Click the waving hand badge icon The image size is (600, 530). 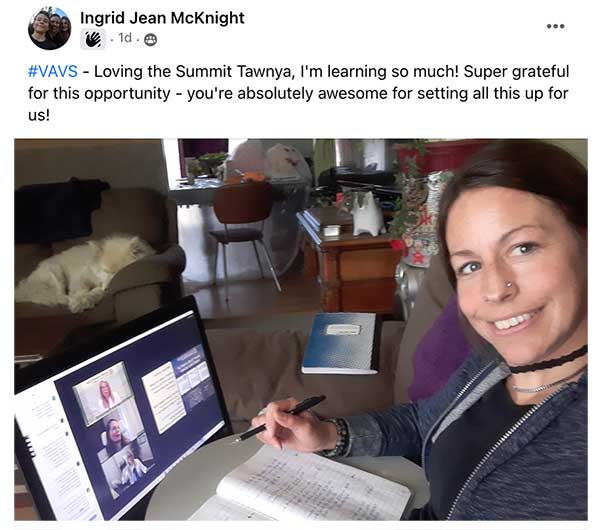[93, 39]
